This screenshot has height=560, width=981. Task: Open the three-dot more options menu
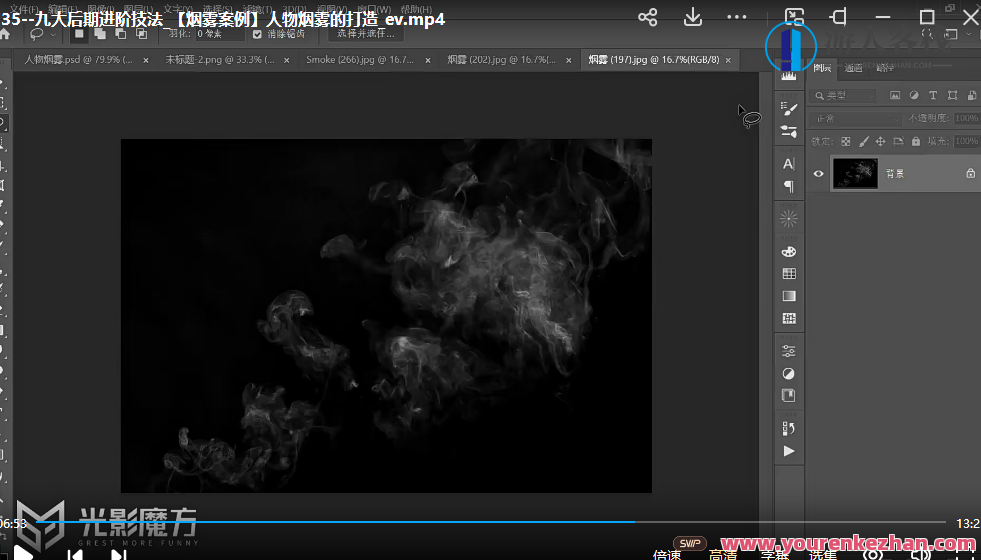pos(737,17)
